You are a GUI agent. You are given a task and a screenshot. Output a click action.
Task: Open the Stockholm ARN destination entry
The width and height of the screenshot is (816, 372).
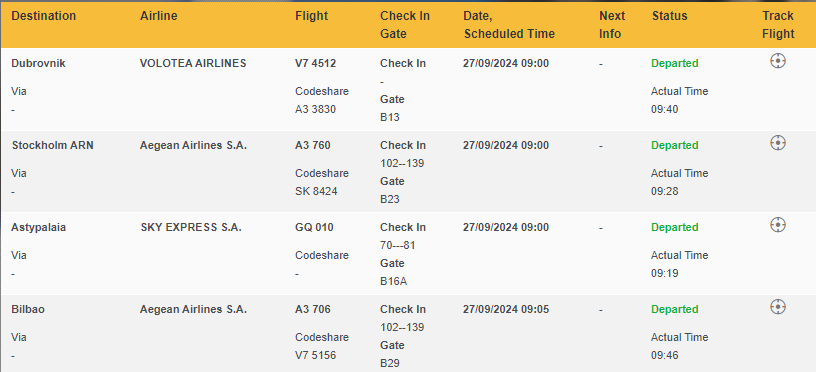coord(53,146)
